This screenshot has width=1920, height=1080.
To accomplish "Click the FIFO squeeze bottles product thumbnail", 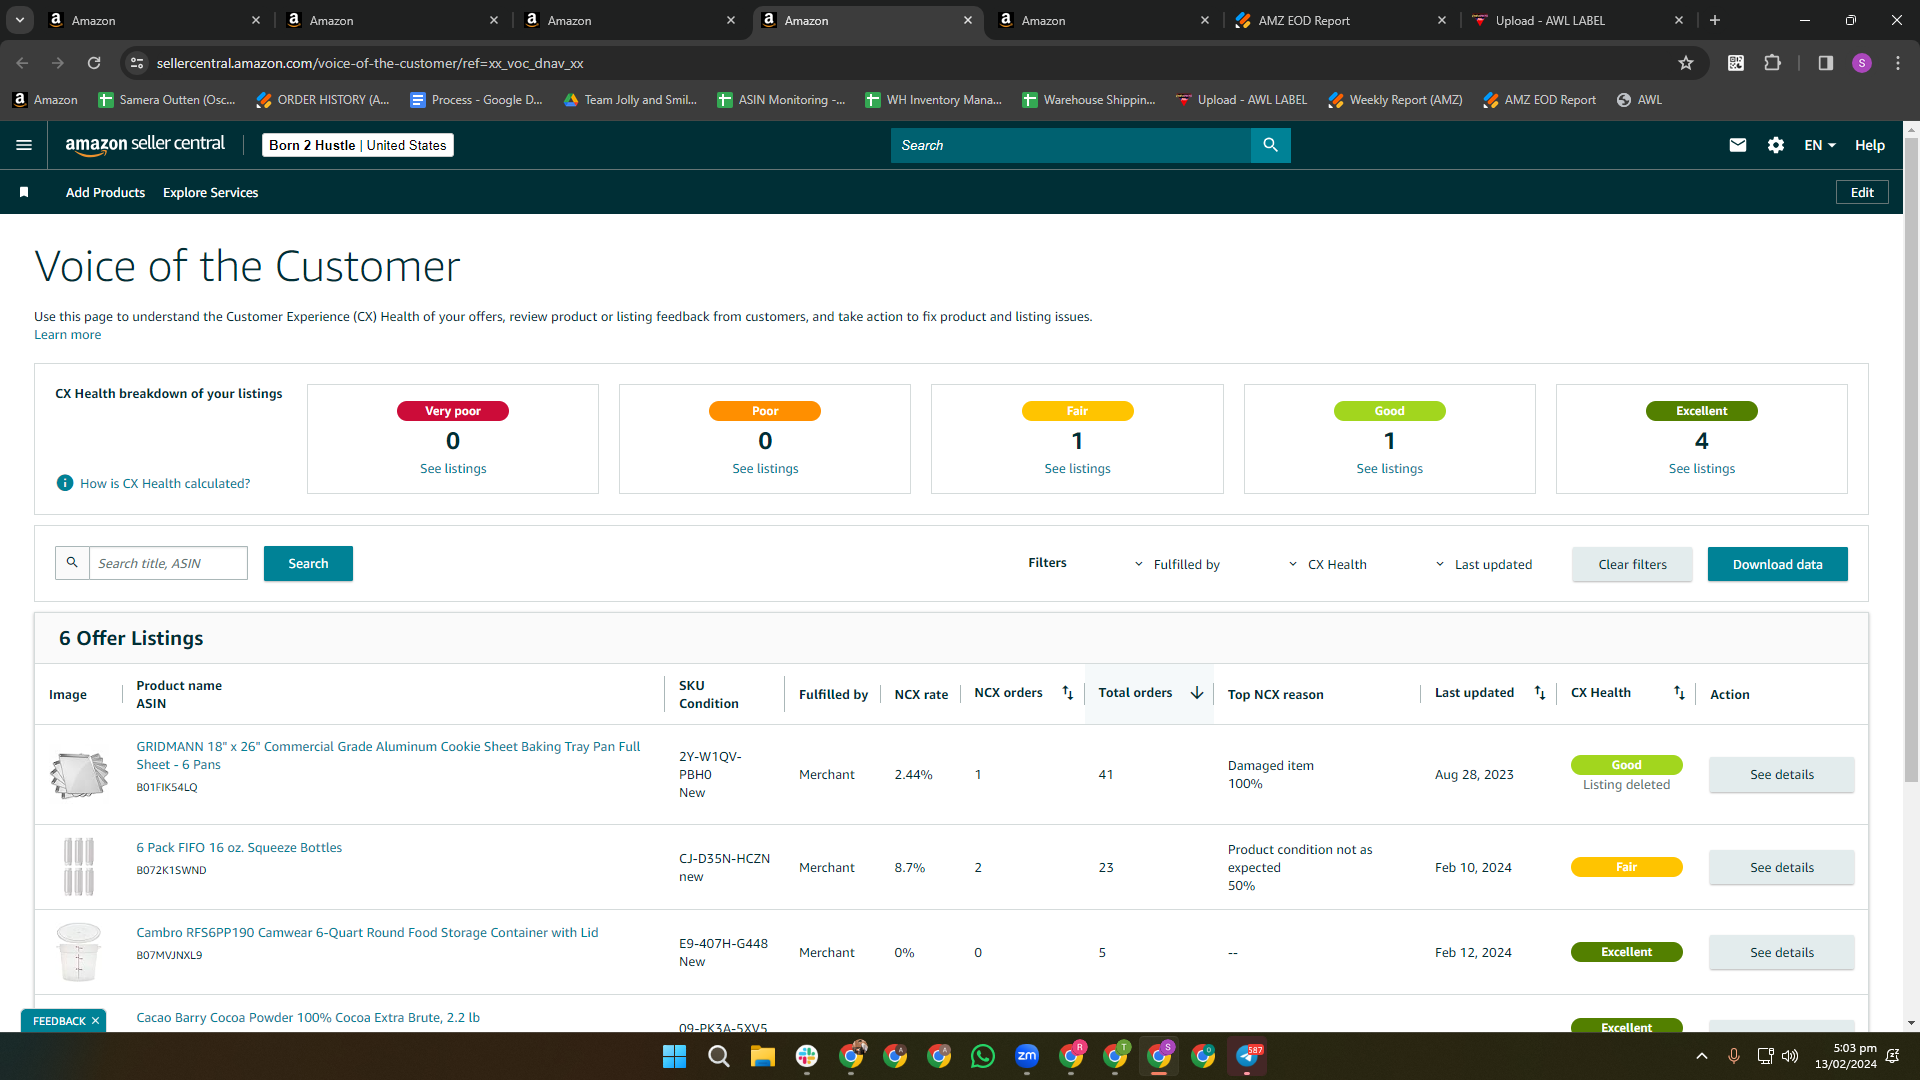I will click(79, 867).
